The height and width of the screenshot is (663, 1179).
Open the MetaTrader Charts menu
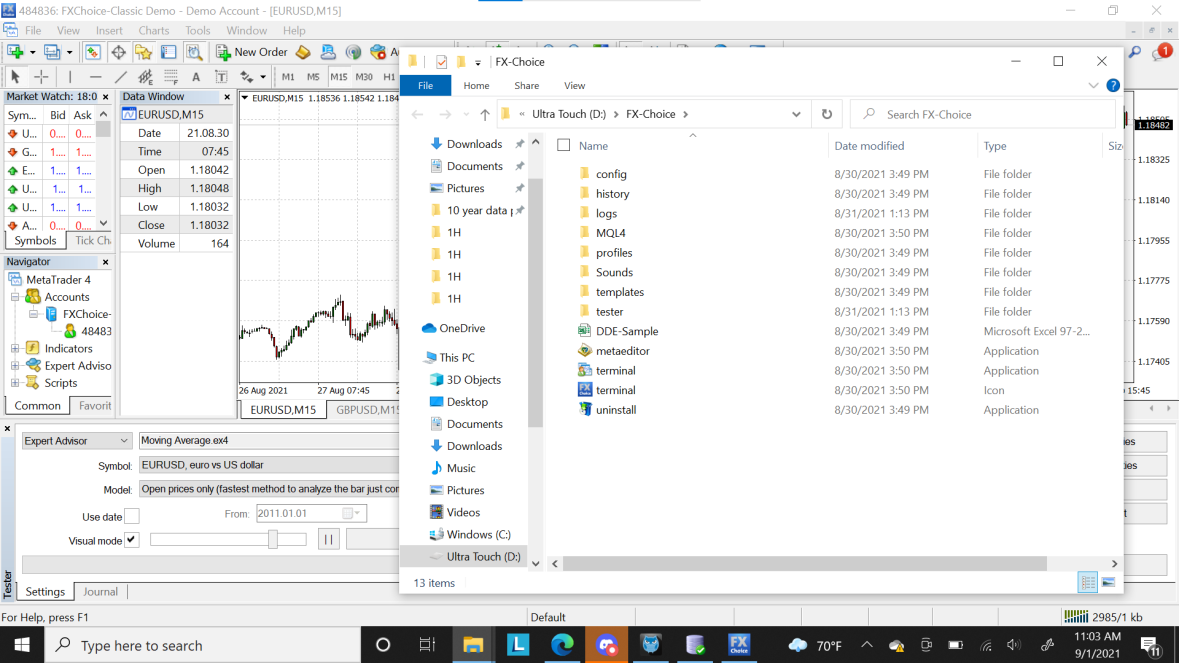[153, 30]
